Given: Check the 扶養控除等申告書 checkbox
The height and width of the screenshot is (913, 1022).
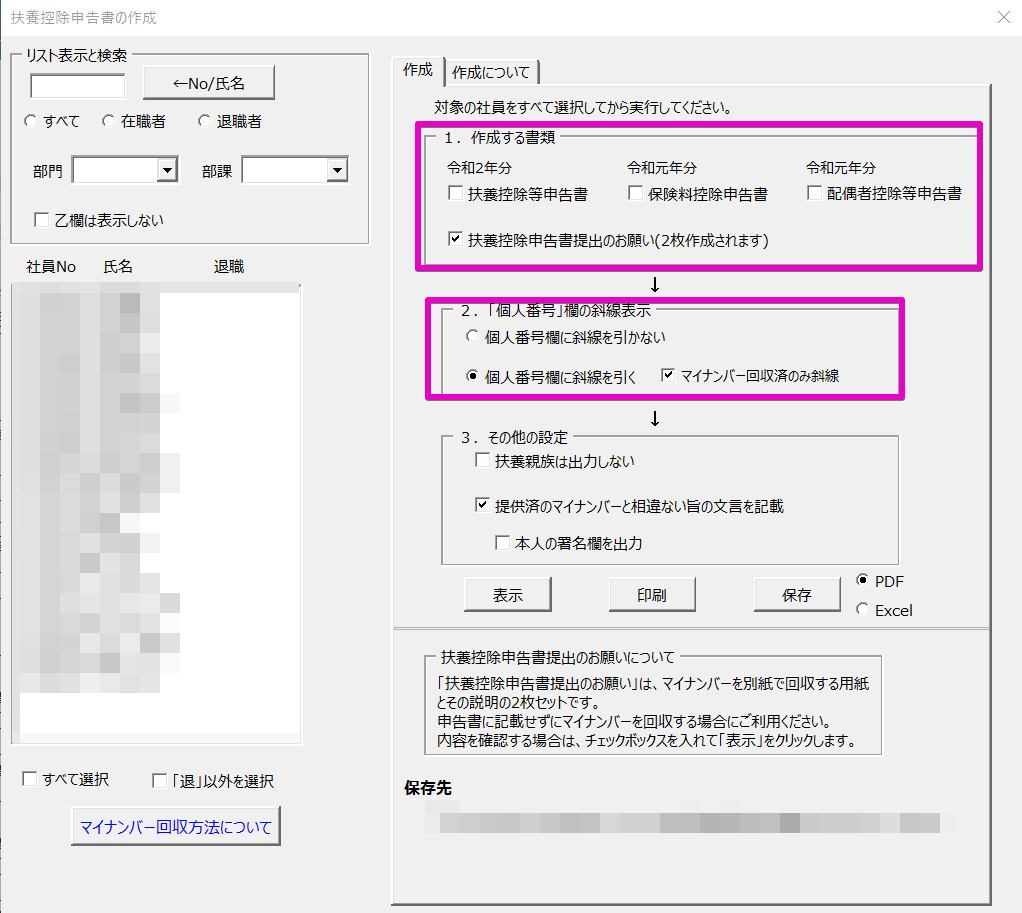Looking at the screenshot, I should pyautogui.click(x=455, y=194).
